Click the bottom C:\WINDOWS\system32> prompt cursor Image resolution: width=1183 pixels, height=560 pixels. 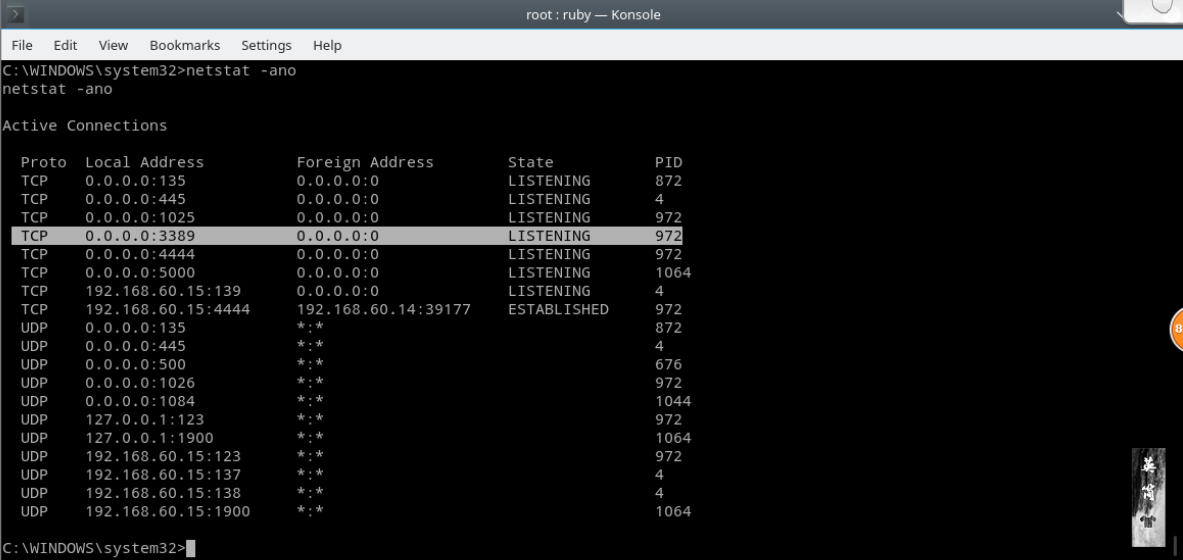click(190, 549)
